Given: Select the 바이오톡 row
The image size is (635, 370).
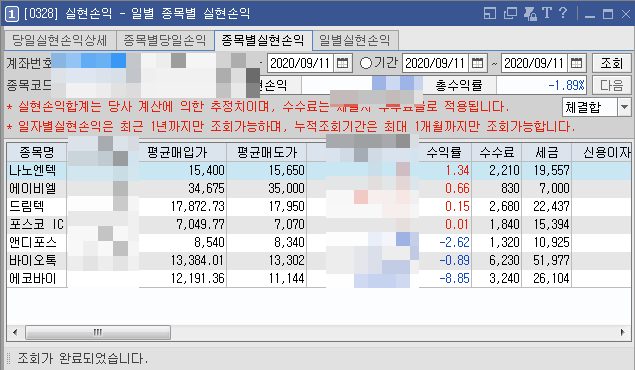Looking at the screenshot, I should pos(319,260).
